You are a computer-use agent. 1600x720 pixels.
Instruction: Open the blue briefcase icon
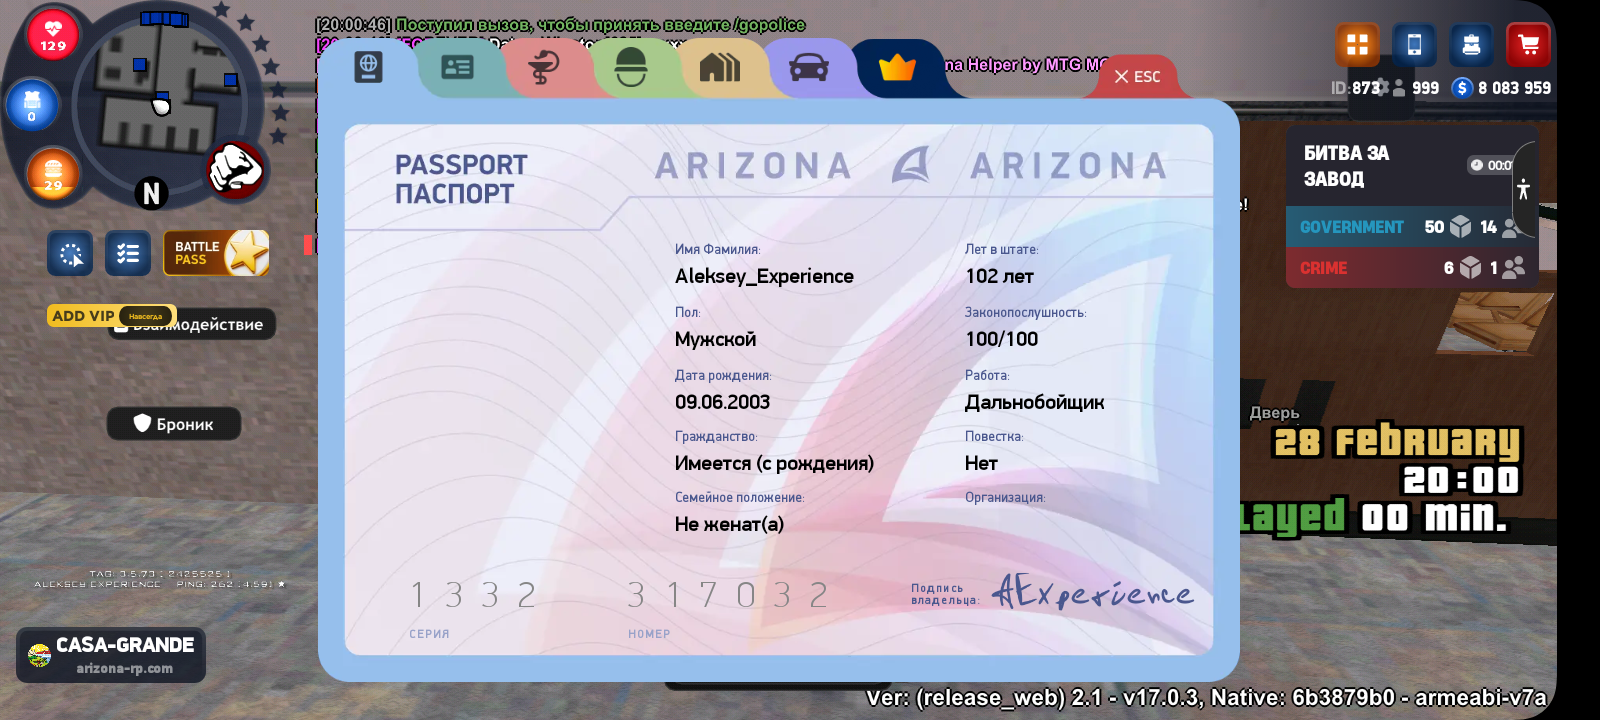[x=1471, y=45]
